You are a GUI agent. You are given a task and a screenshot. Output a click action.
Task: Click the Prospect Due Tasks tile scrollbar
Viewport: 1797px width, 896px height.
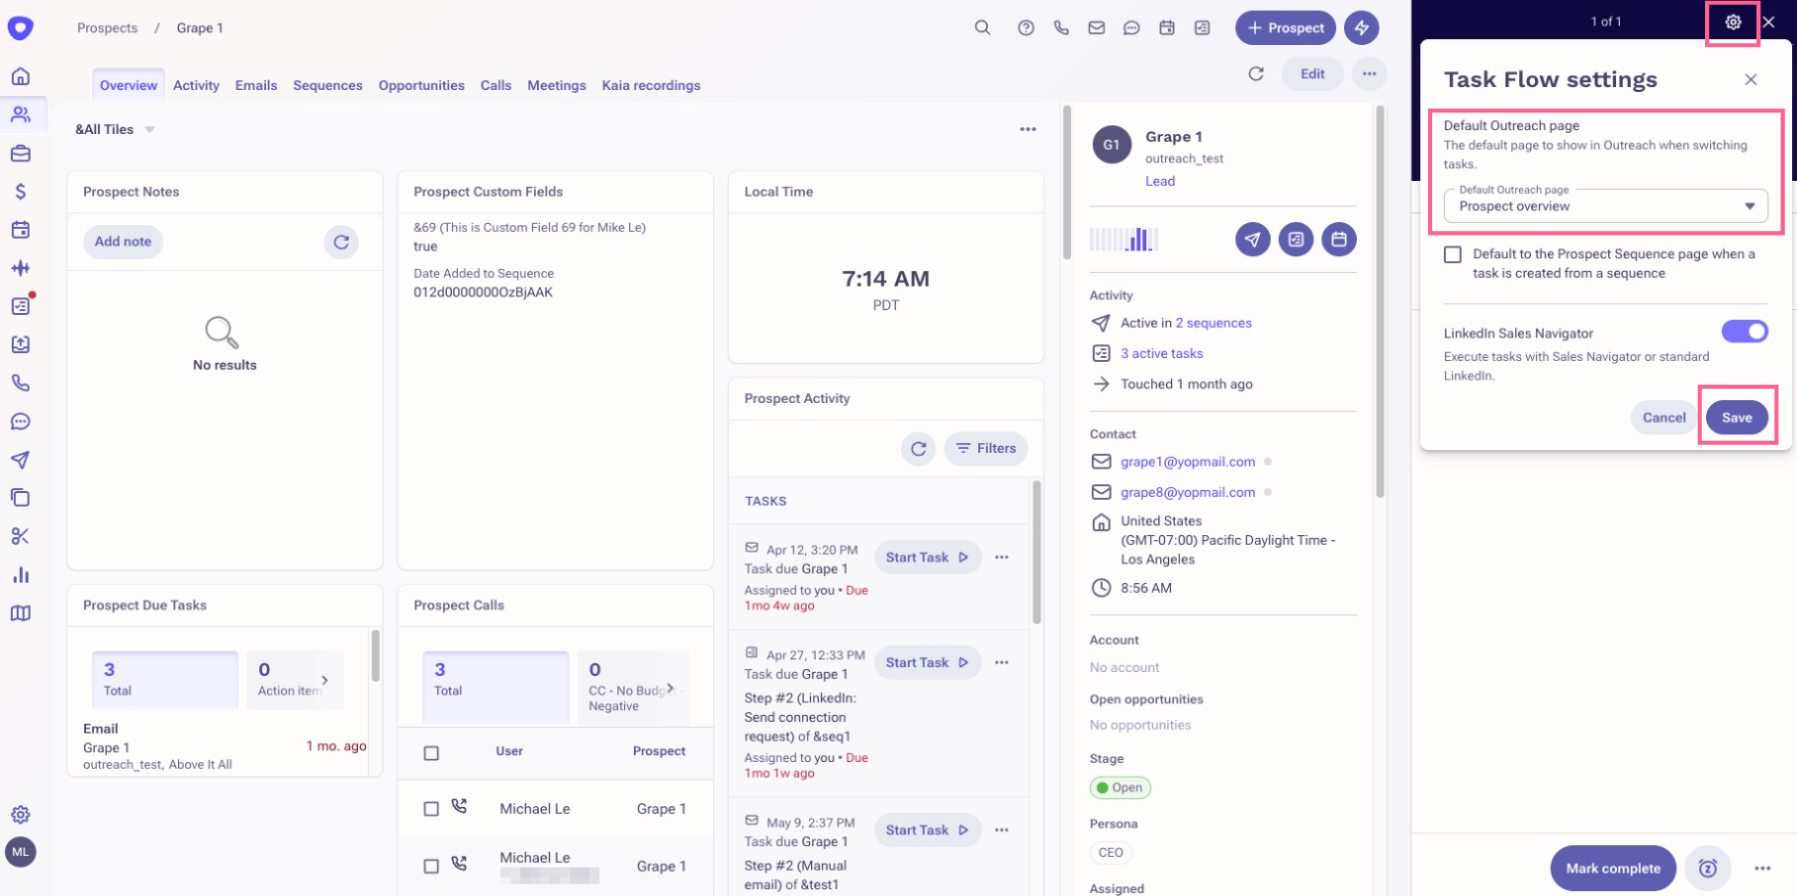coord(375,656)
